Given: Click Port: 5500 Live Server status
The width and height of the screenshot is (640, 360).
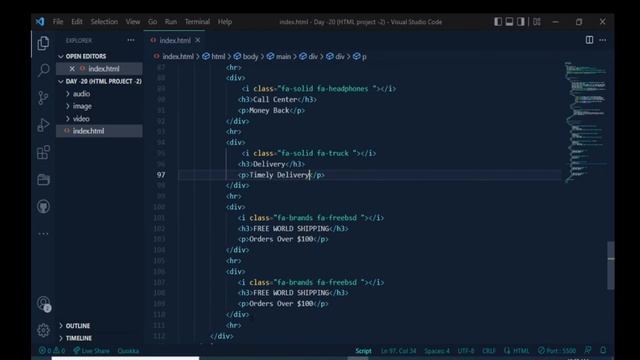Looking at the screenshot, I should click(x=557, y=351).
